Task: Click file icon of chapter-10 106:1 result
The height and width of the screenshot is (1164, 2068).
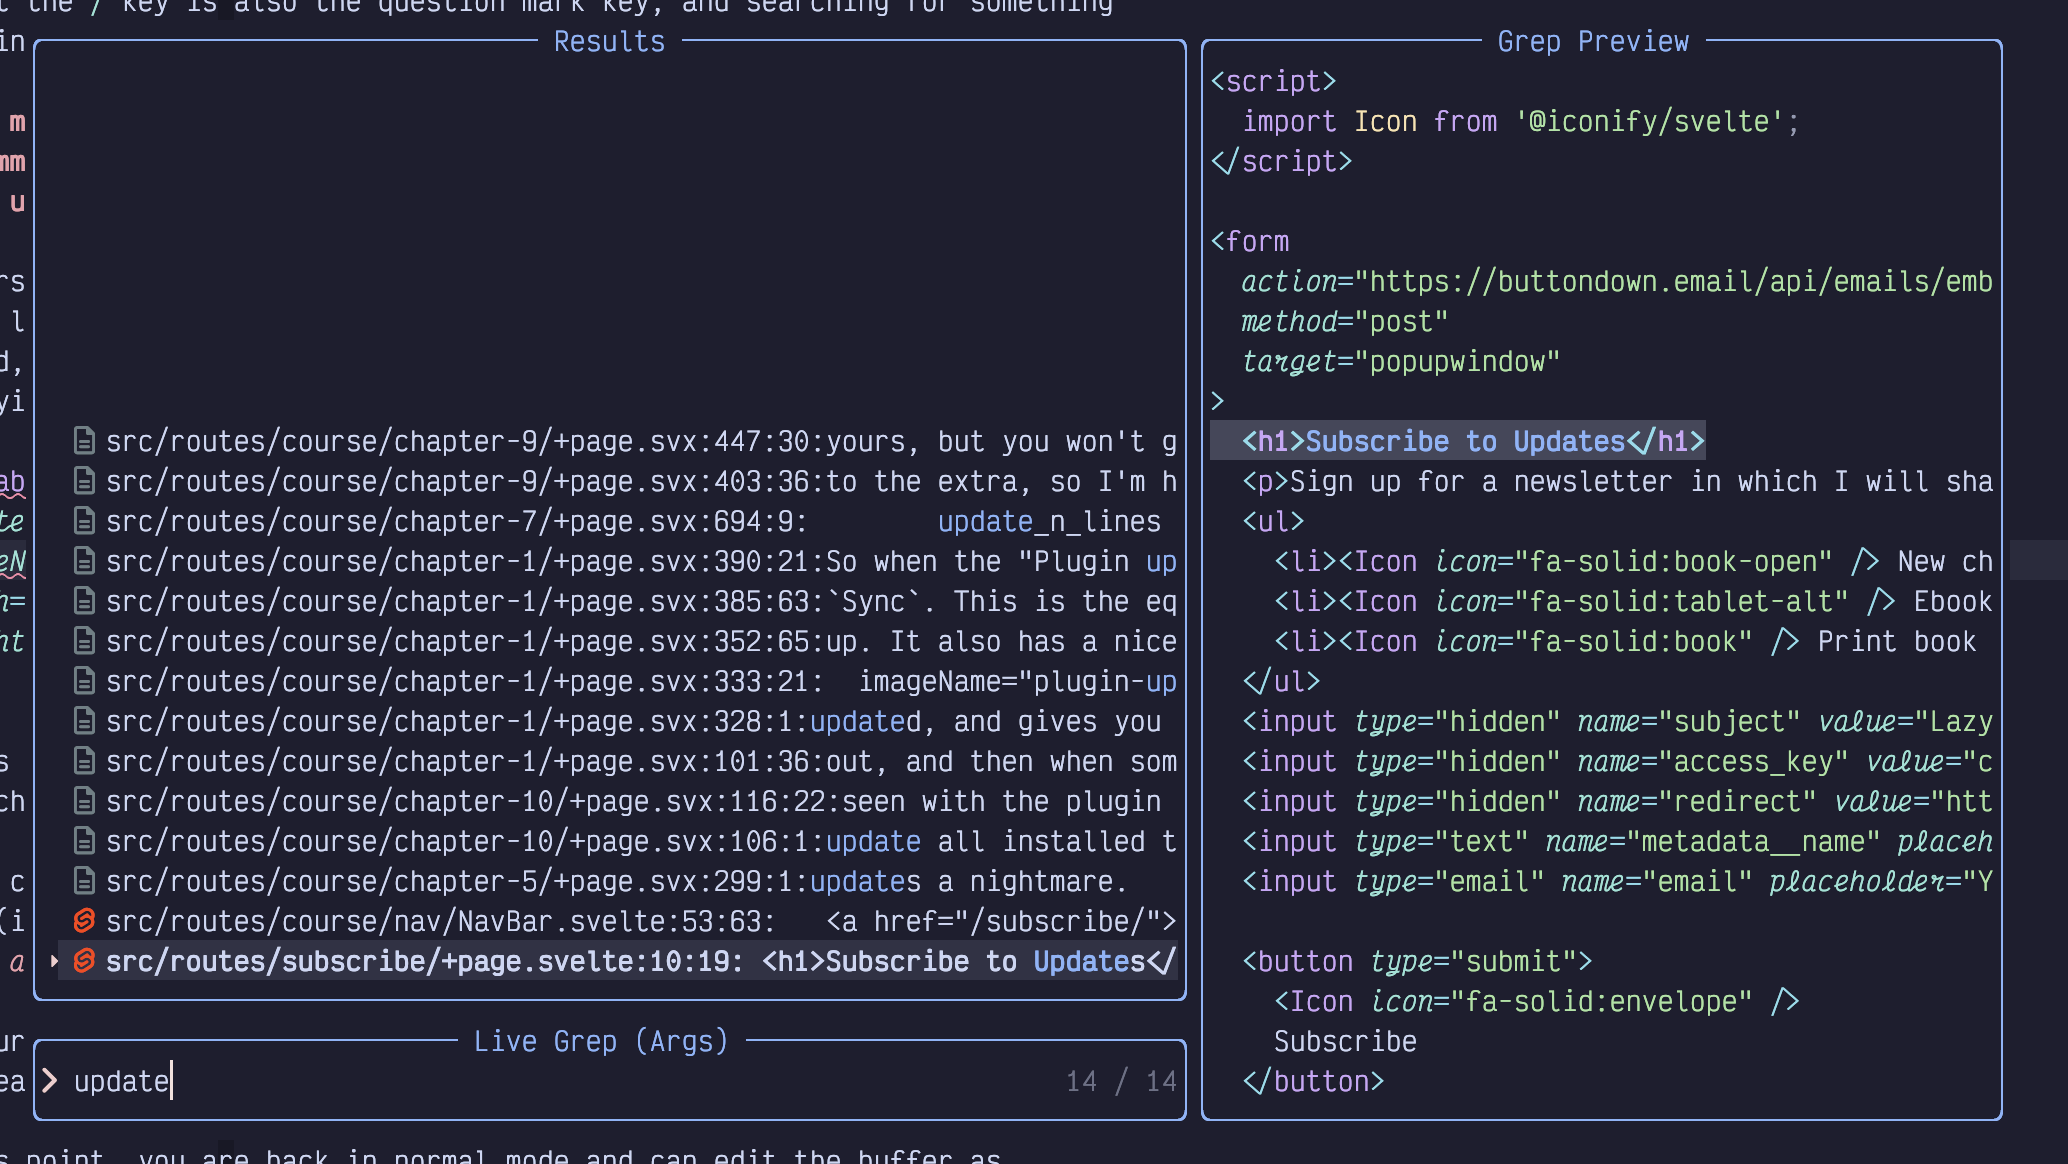Action: (85, 841)
